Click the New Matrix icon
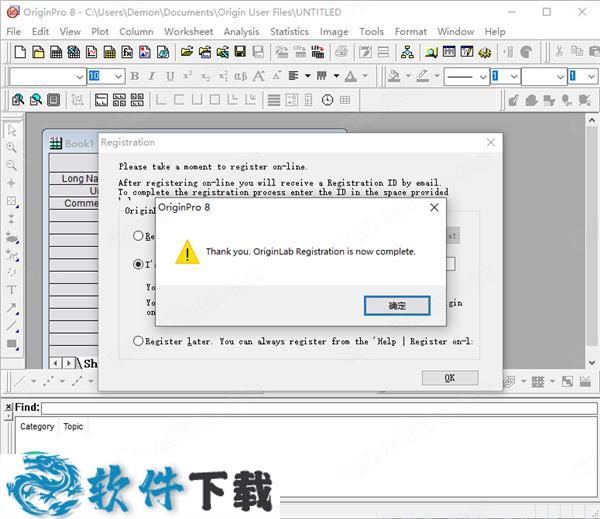The height and width of the screenshot is (519, 600). click(109, 52)
